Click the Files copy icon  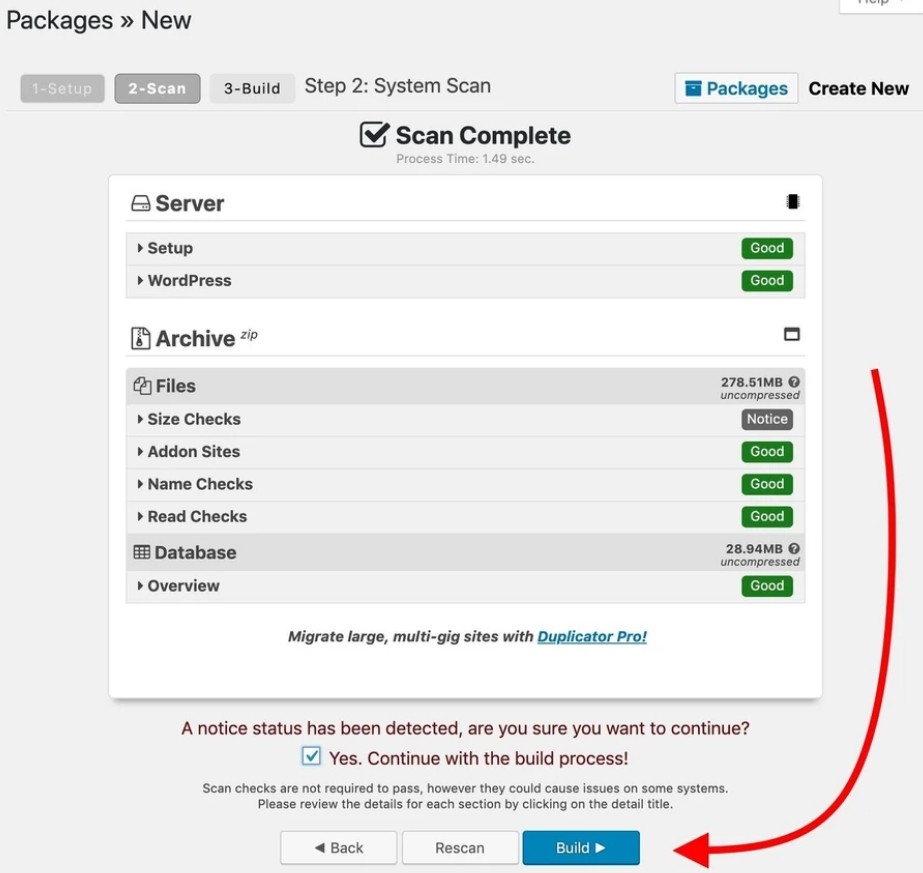point(142,386)
